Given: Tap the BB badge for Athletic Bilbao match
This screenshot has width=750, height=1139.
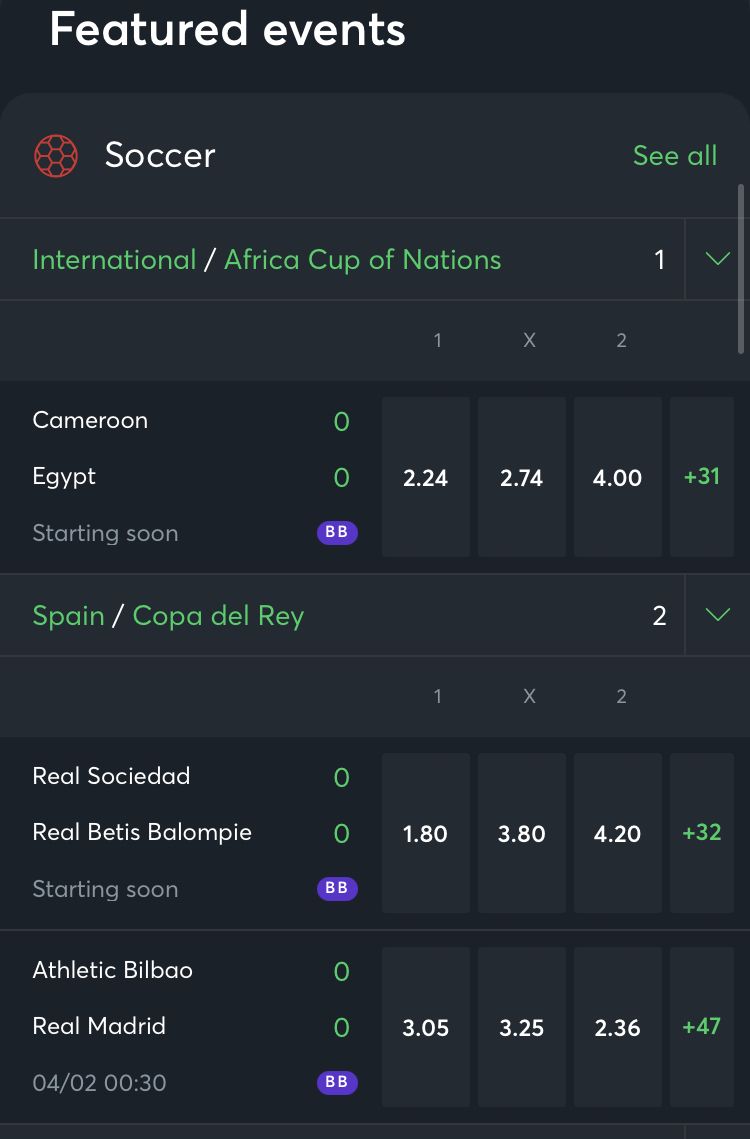Looking at the screenshot, I should [x=337, y=1082].
